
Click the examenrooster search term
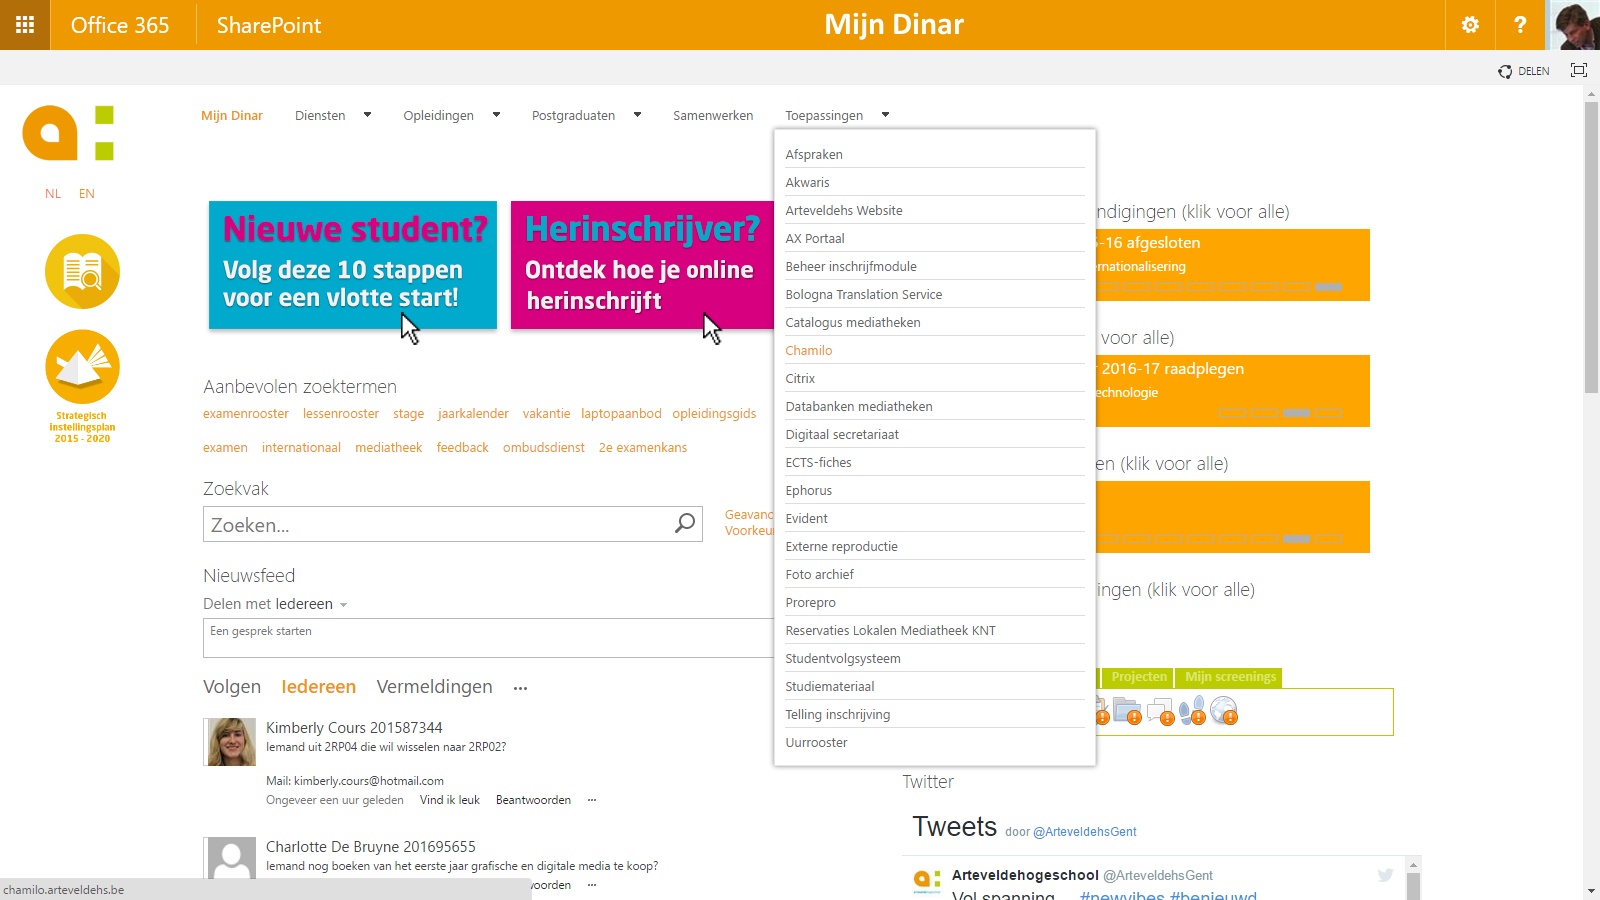[x=246, y=414]
